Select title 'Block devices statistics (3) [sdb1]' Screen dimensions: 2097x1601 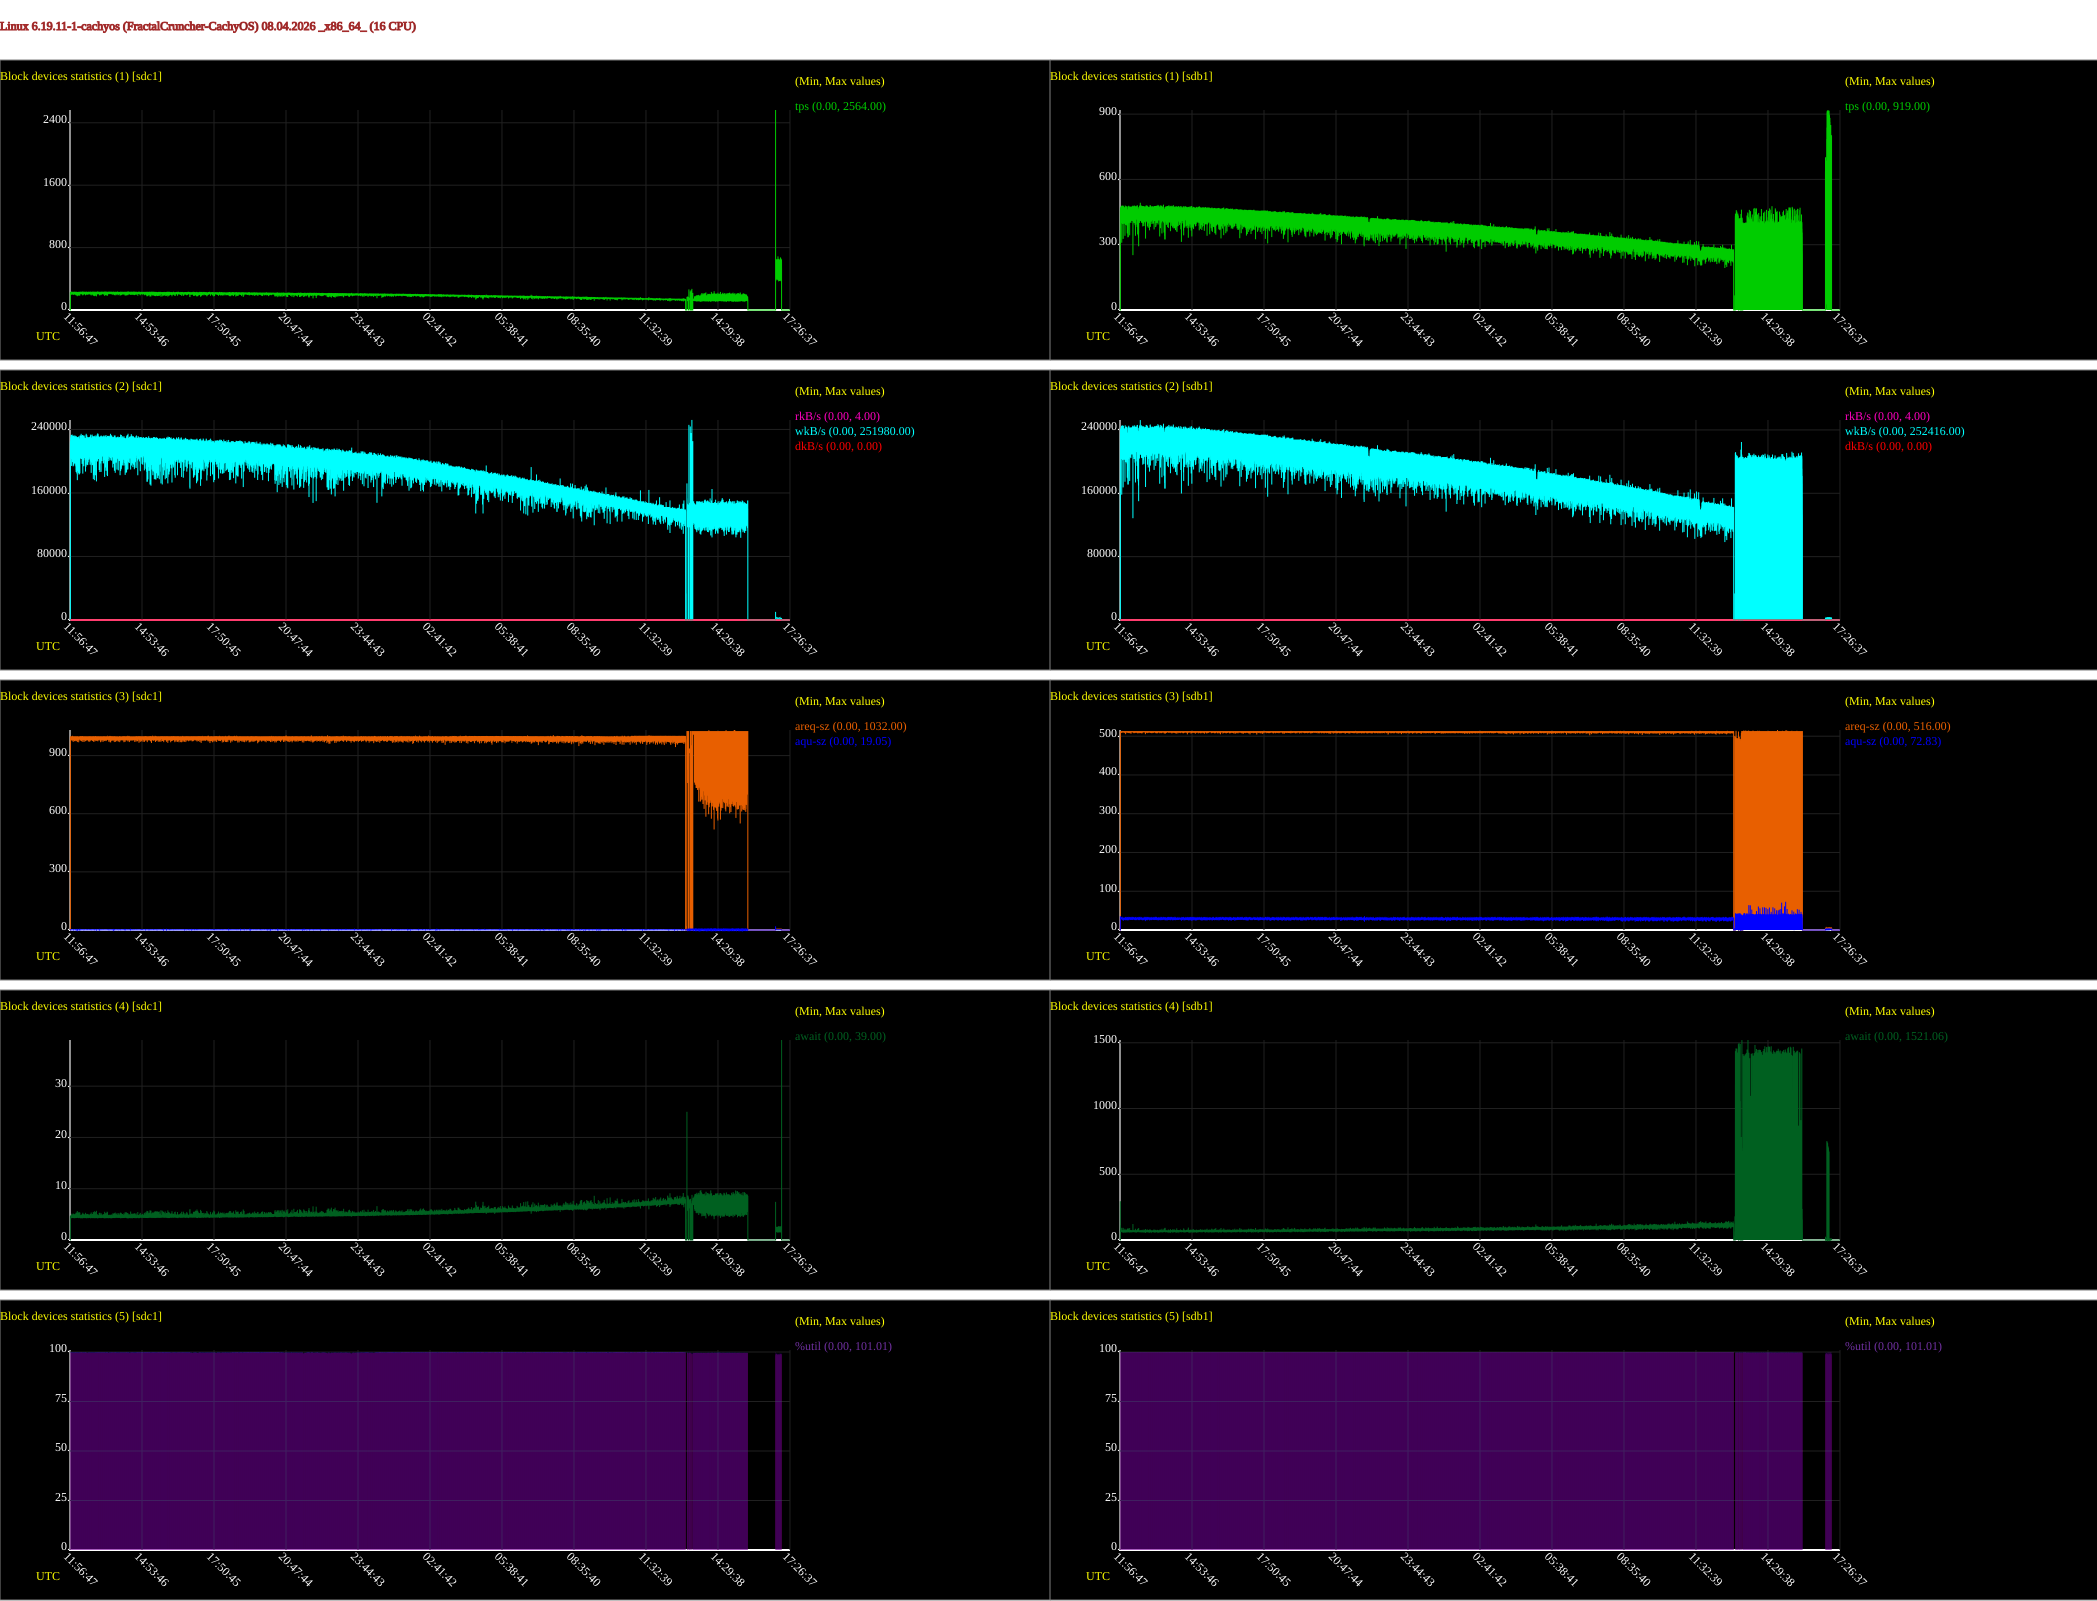point(1131,696)
